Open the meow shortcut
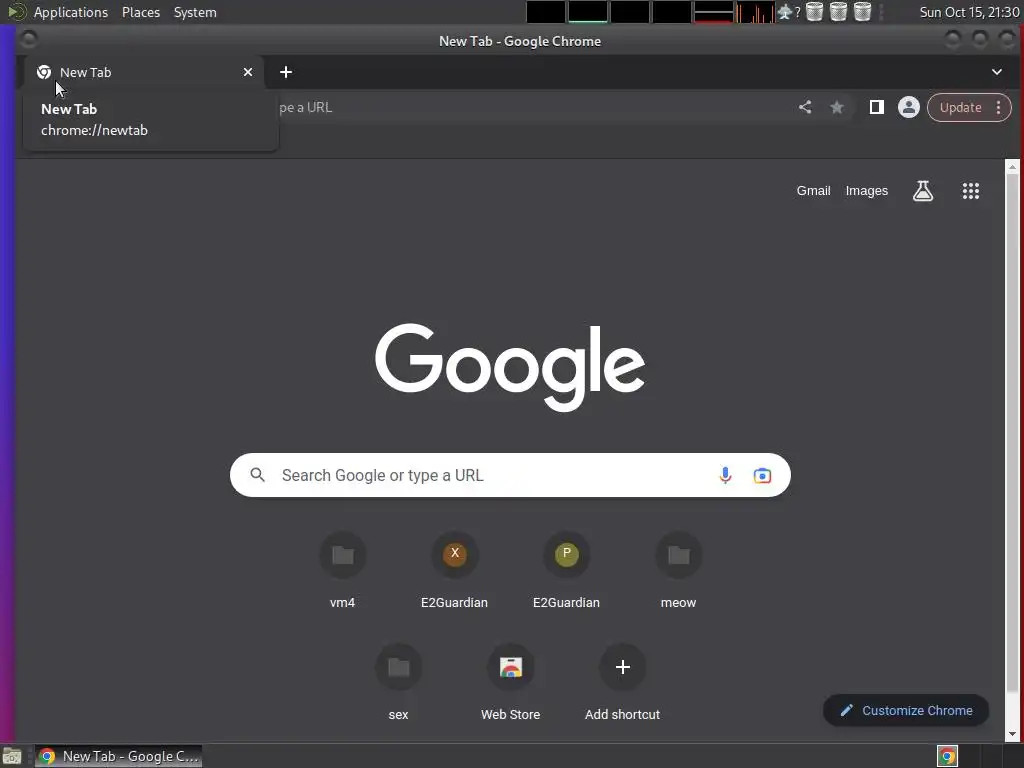Viewport: 1024px width, 768px height. coord(679,571)
